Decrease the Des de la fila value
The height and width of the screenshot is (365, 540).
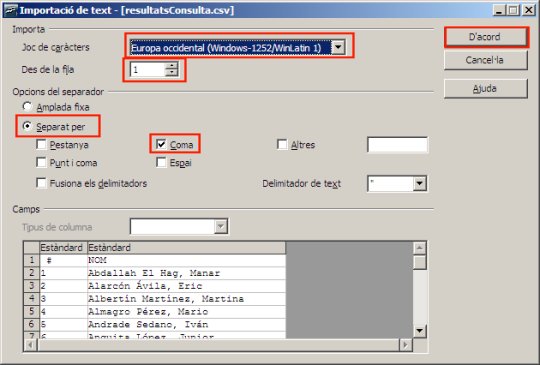(x=172, y=73)
